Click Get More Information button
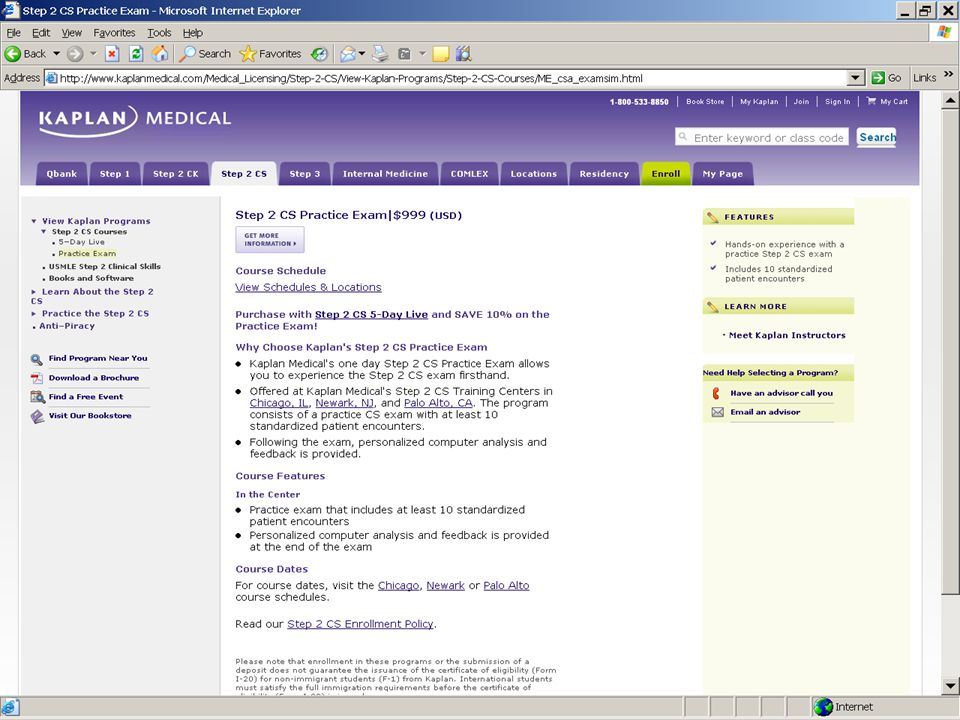 coord(270,239)
